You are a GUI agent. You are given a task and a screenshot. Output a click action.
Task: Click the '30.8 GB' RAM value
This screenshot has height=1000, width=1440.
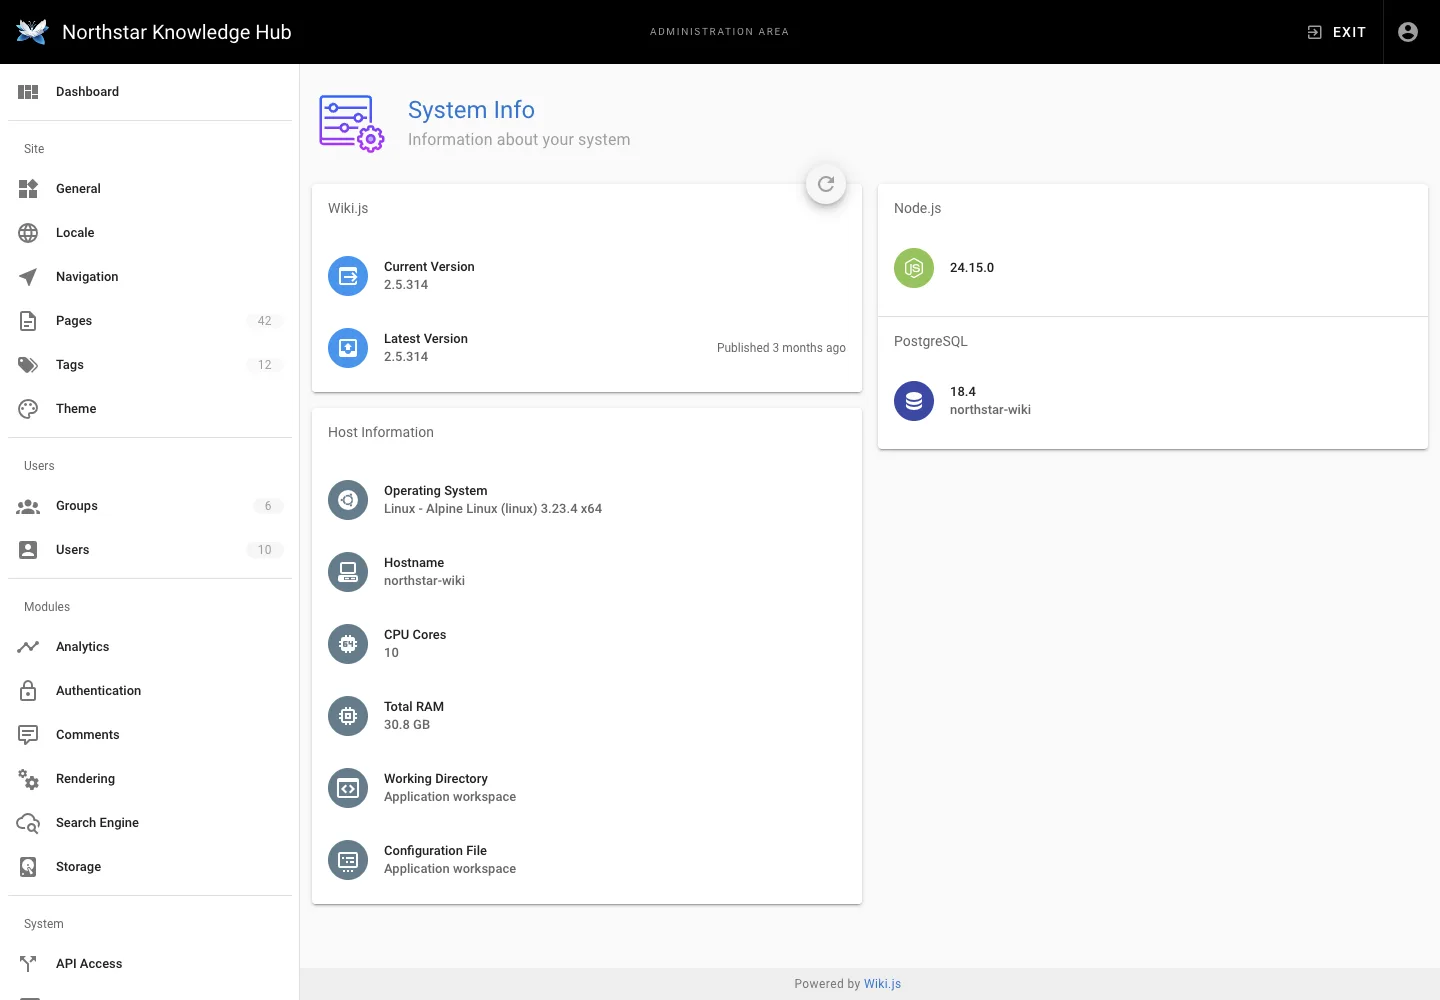click(407, 725)
